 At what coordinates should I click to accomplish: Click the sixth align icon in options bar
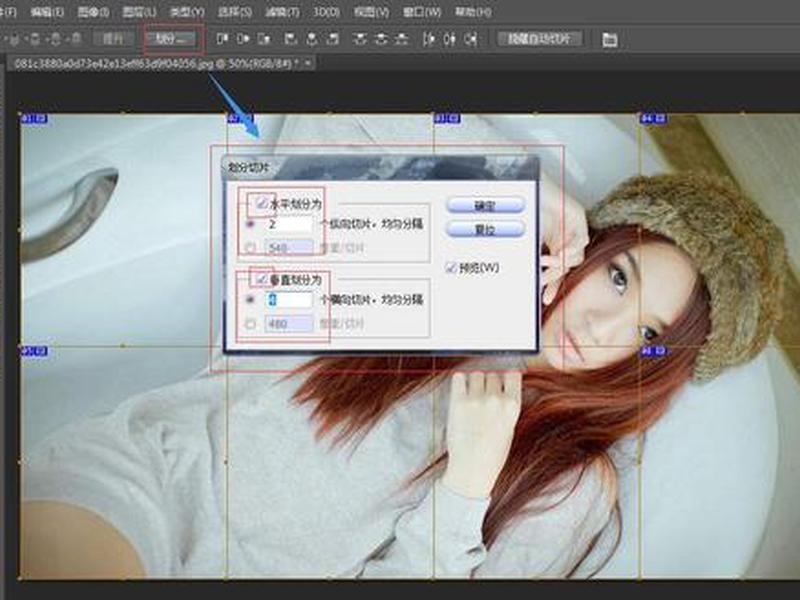pyautogui.click(x=333, y=39)
